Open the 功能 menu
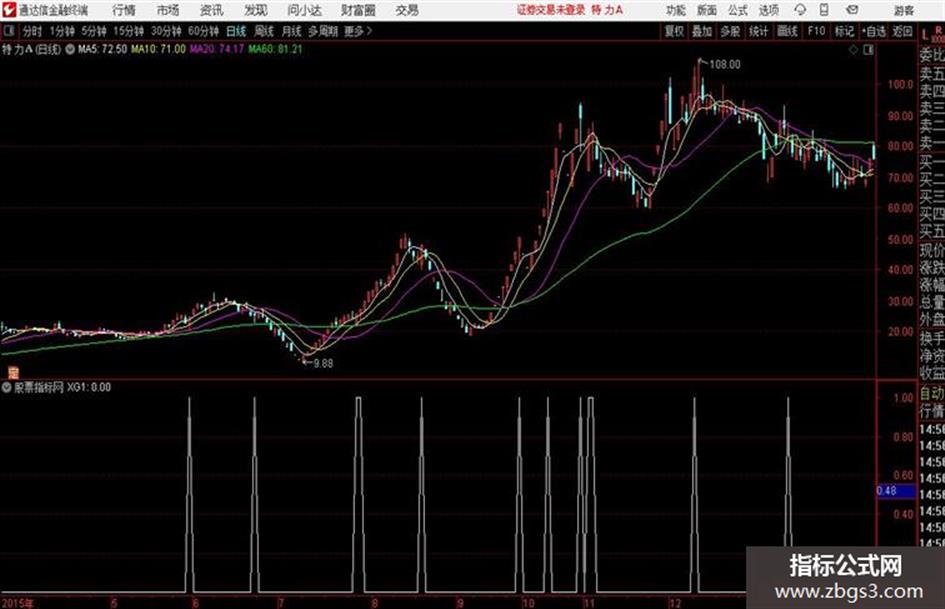 (x=676, y=10)
